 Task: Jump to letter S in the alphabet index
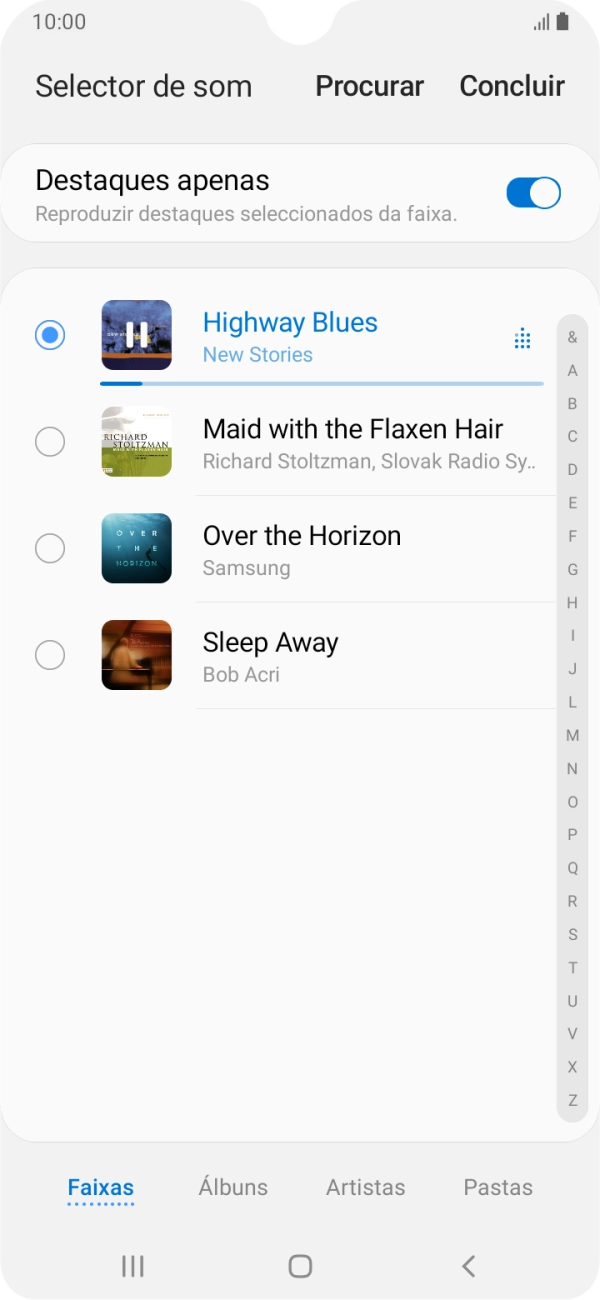point(573,934)
